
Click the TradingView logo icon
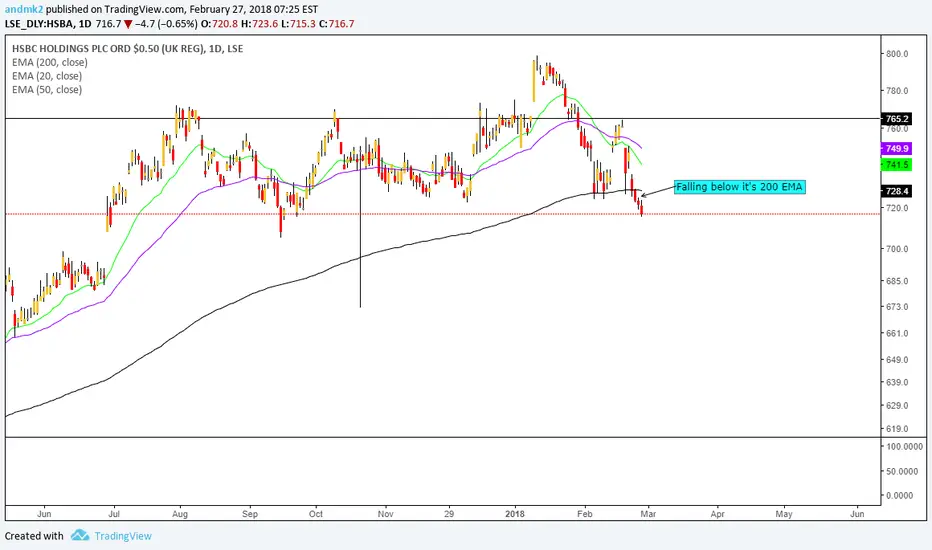[80, 536]
